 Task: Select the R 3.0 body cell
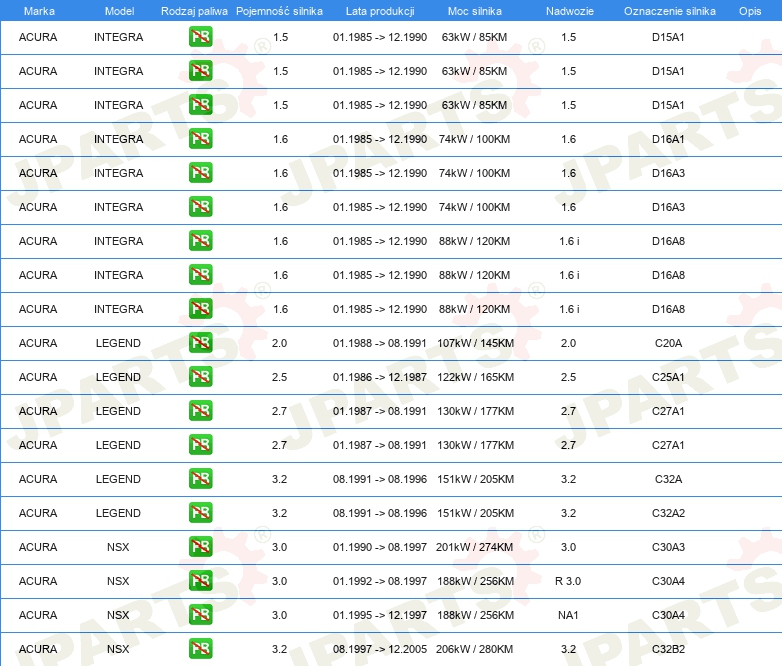(x=568, y=581)
